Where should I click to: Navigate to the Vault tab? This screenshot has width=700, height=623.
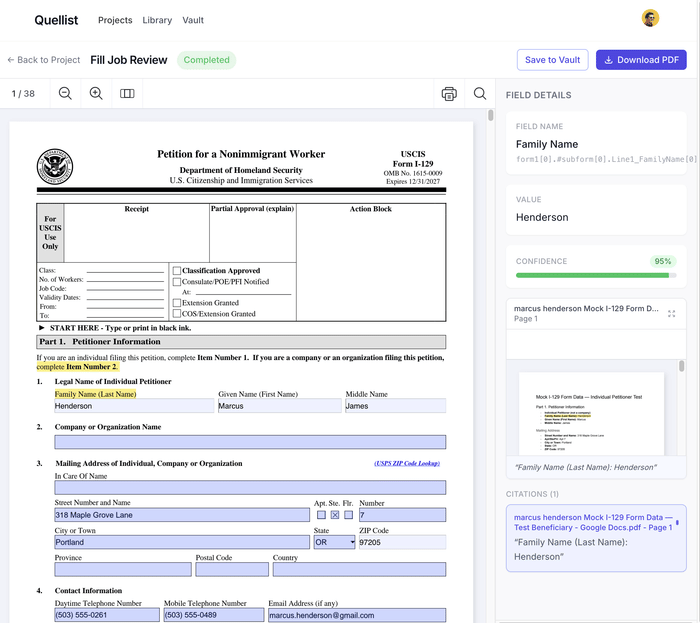(193, 20)
